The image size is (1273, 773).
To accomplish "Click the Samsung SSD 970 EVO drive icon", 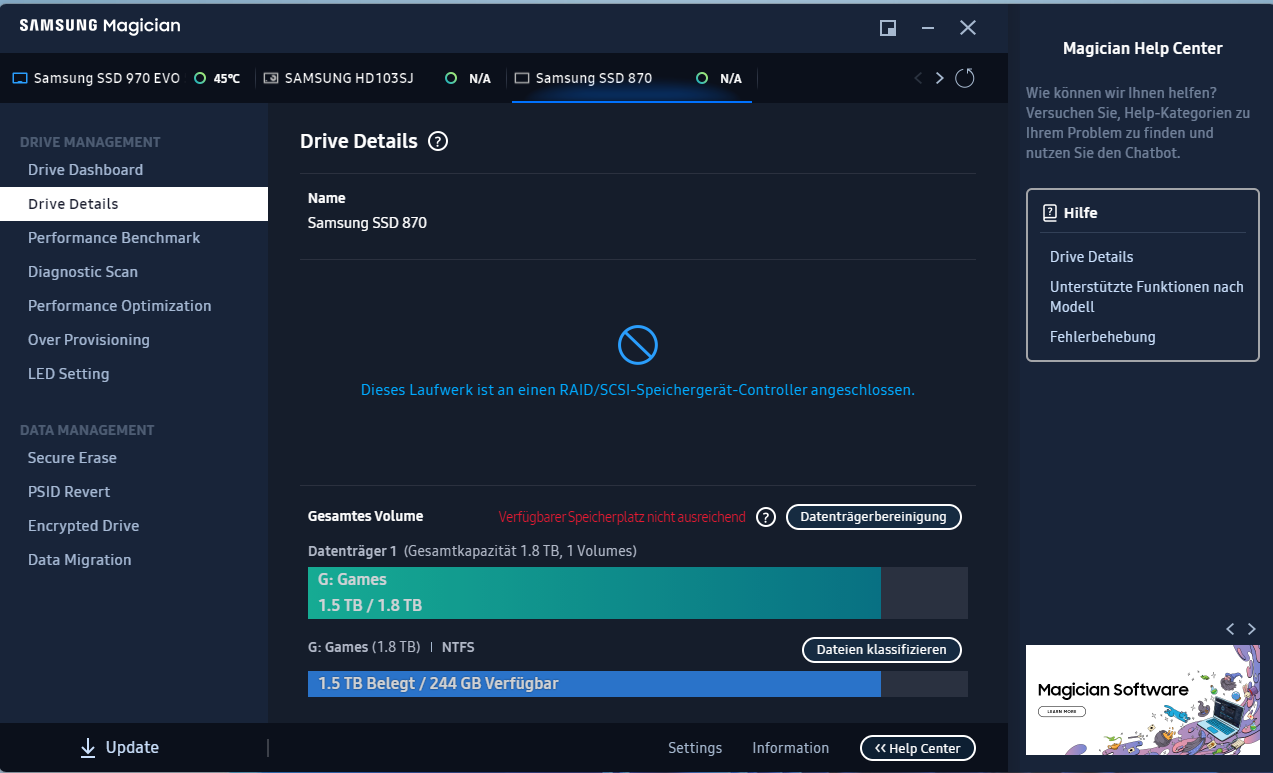I will (x=20, y=78).
